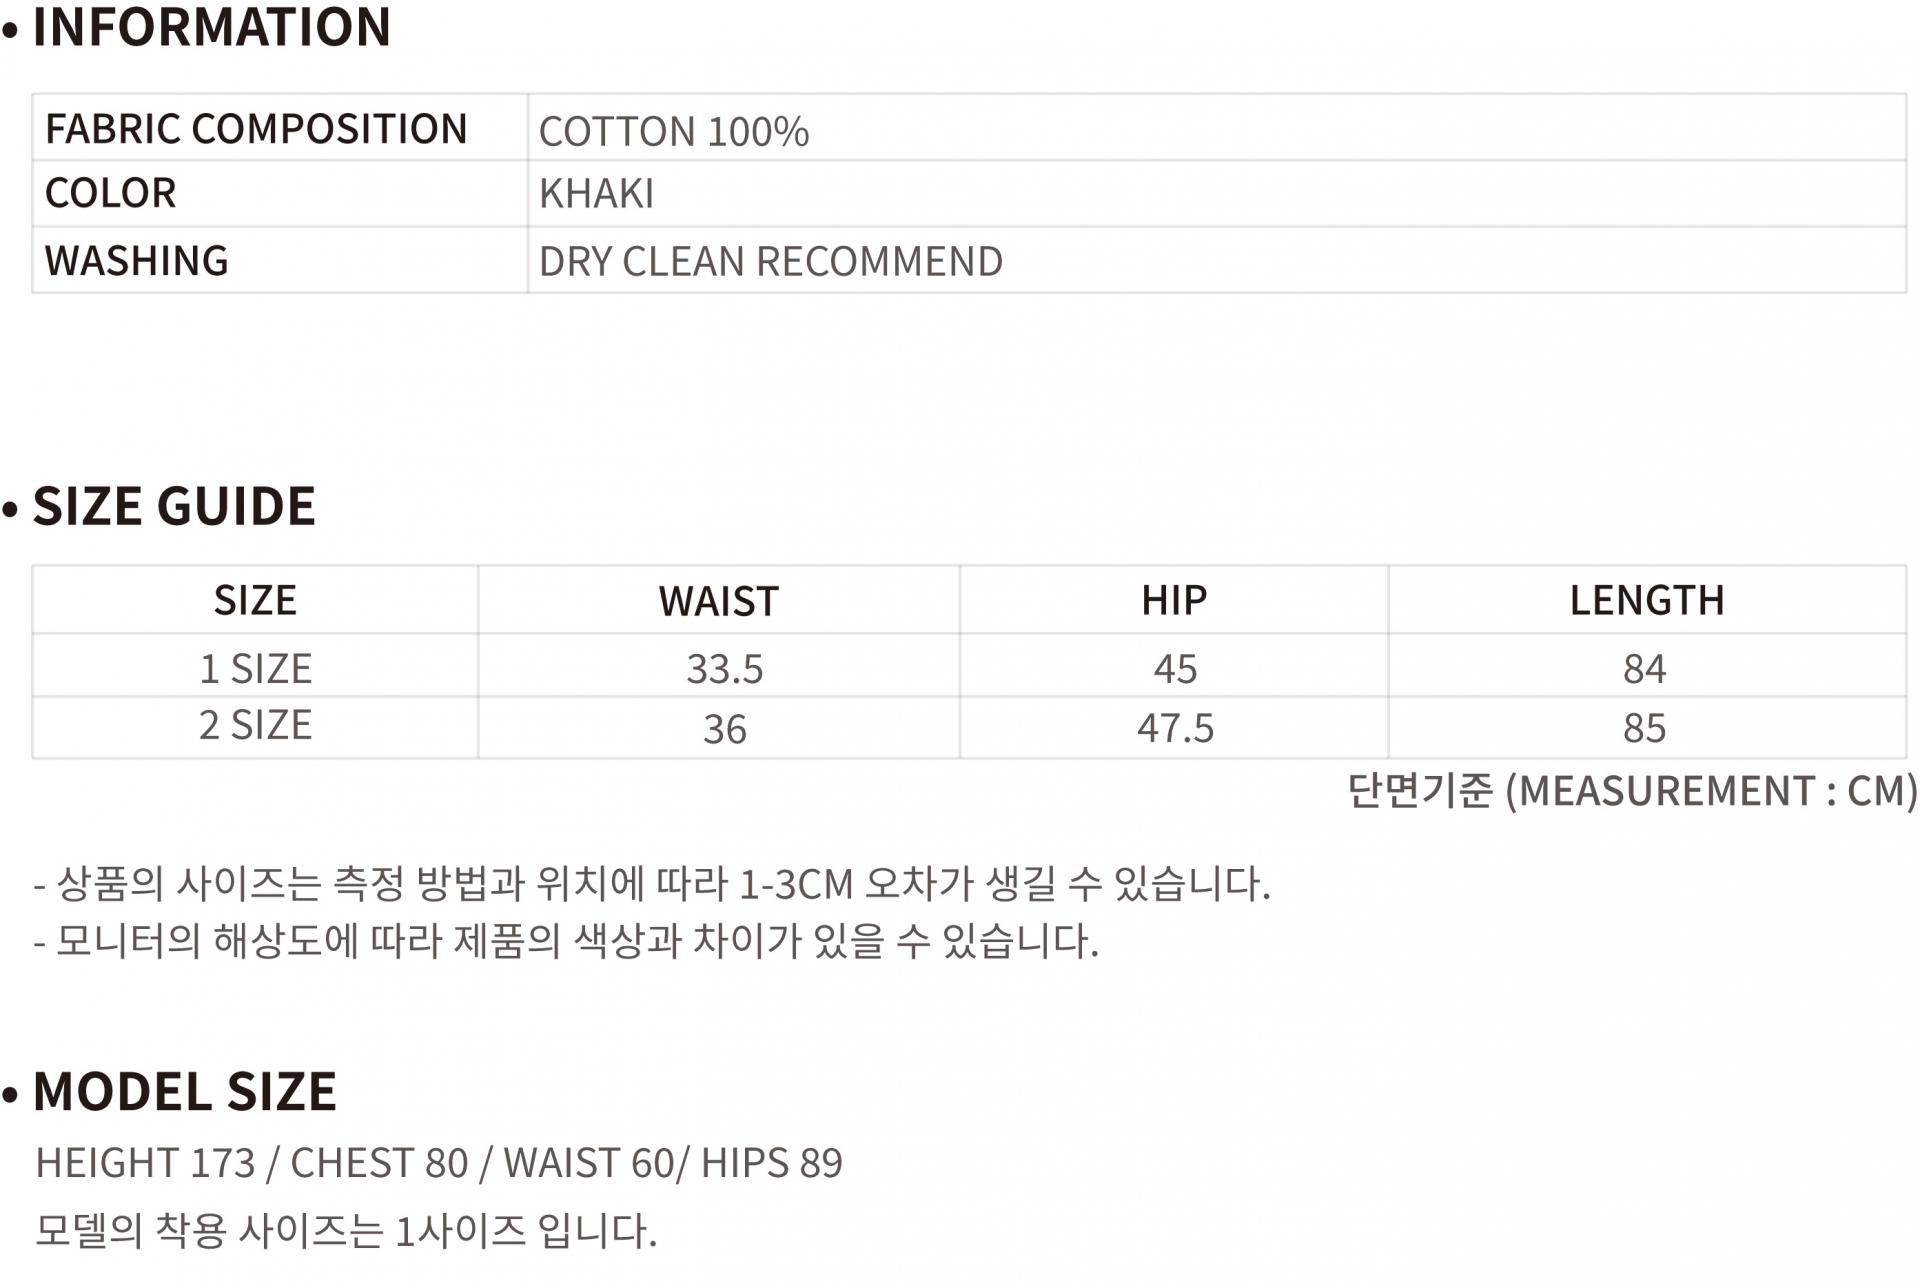Click the COLOR row label
This screenshot has width=1920, height=1288.
click(x=111, y=193)
